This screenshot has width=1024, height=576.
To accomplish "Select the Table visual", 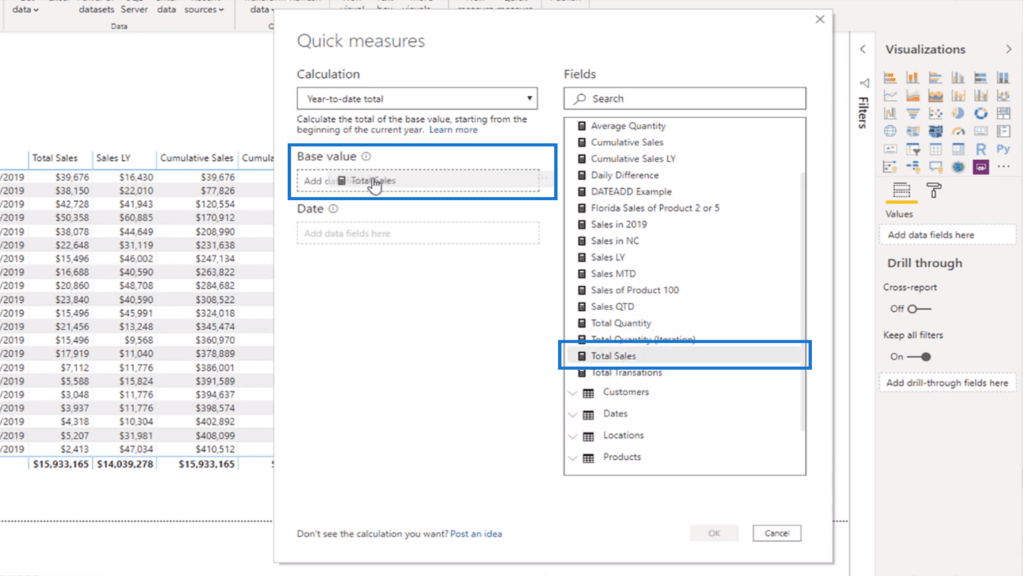I will click(935, 150).
